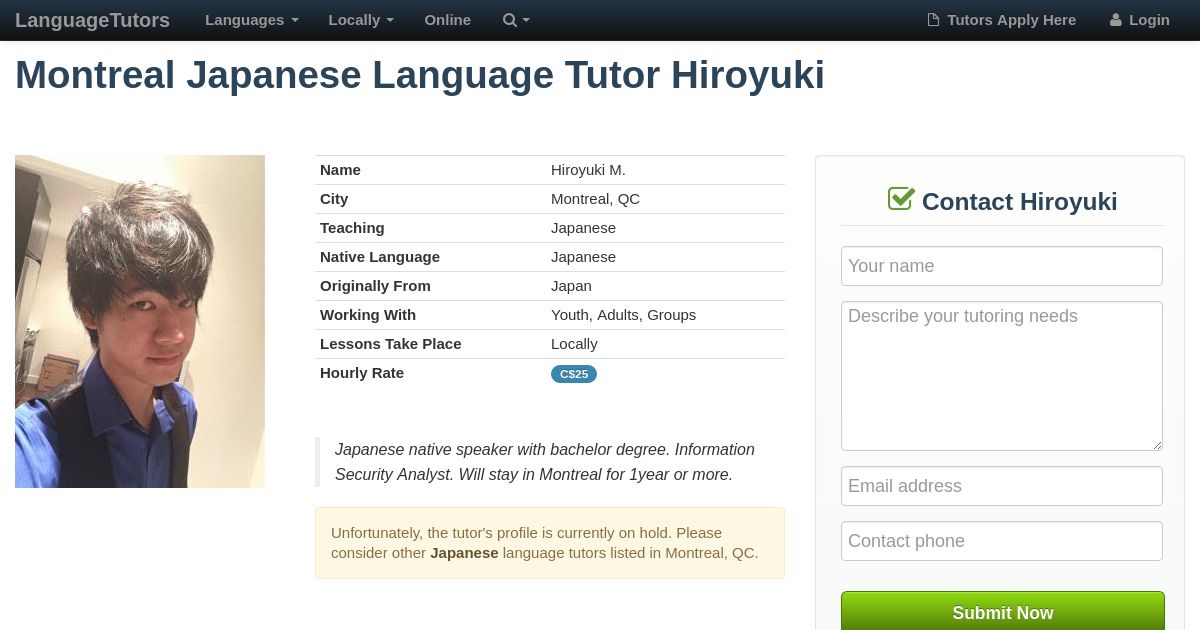Click the Contact Hiroyuki heading
Viewport: 1200px width, 630px height.
point(1019,201)
